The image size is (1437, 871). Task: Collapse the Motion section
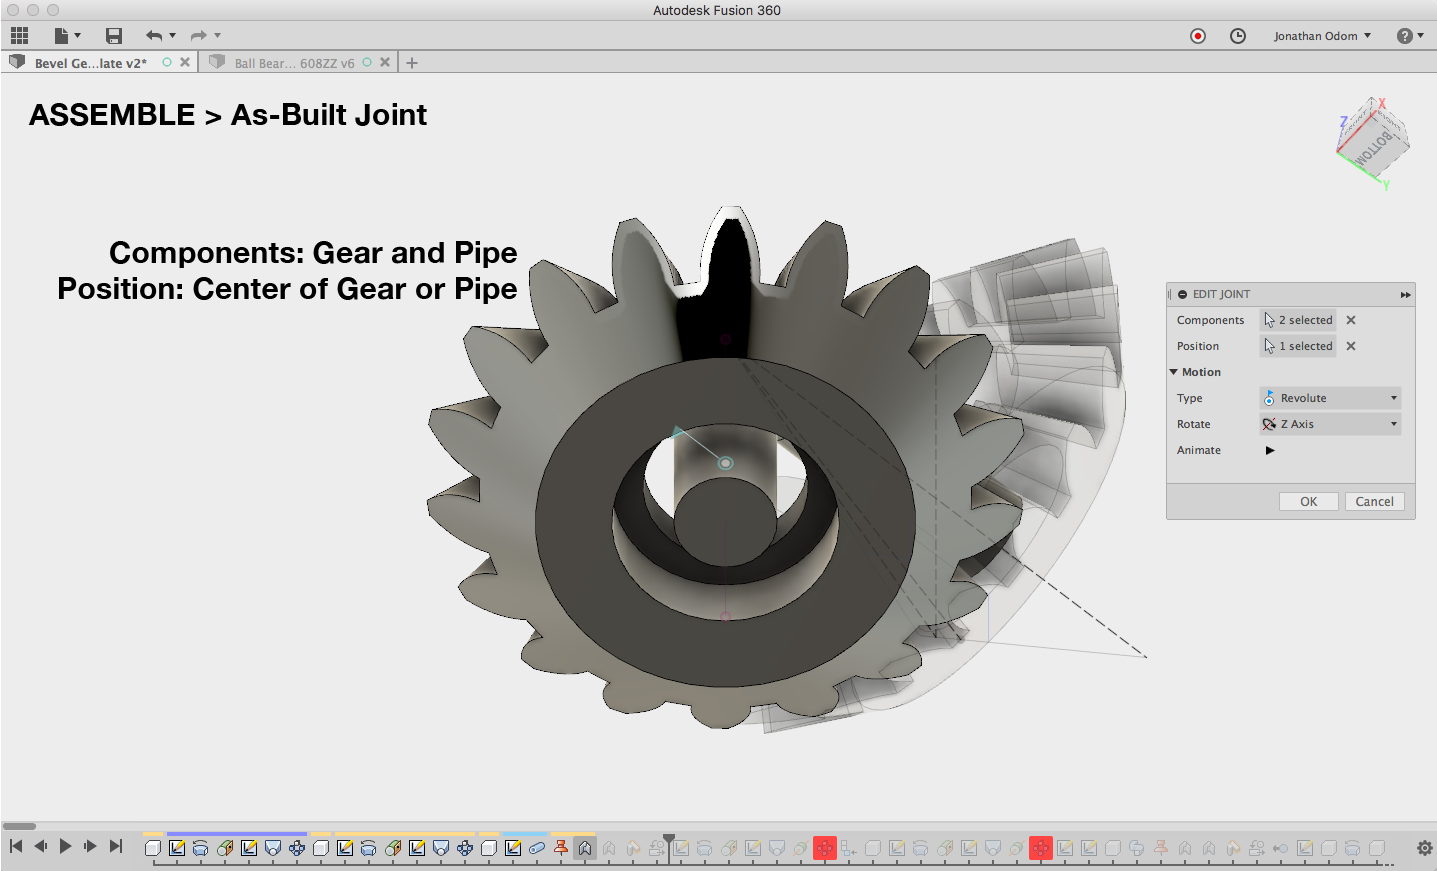[1174, 372]
